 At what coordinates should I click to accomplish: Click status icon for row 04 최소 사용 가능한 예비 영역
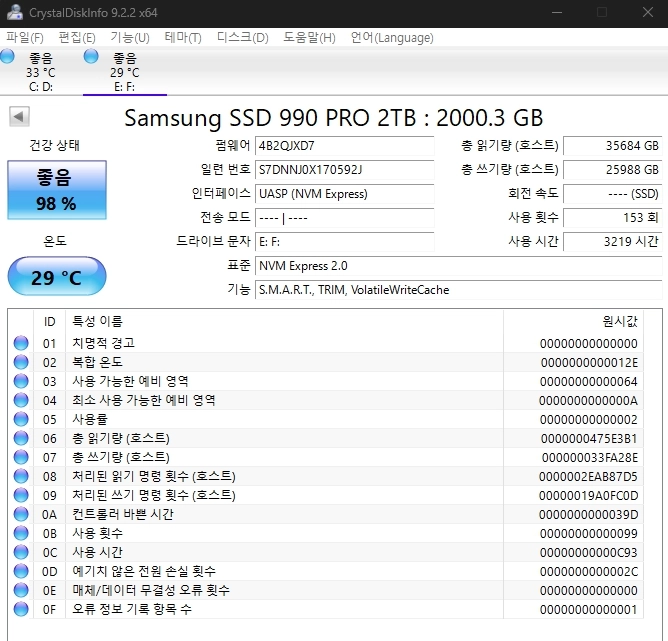point(21,400)
